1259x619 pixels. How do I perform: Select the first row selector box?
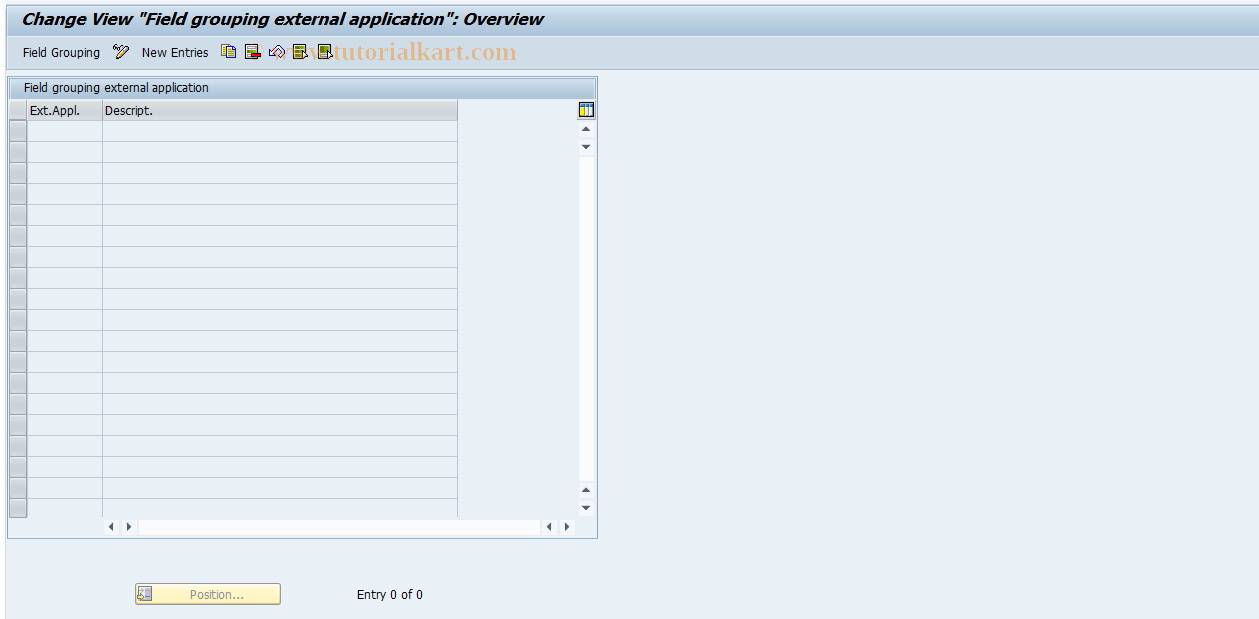point(18,131)
